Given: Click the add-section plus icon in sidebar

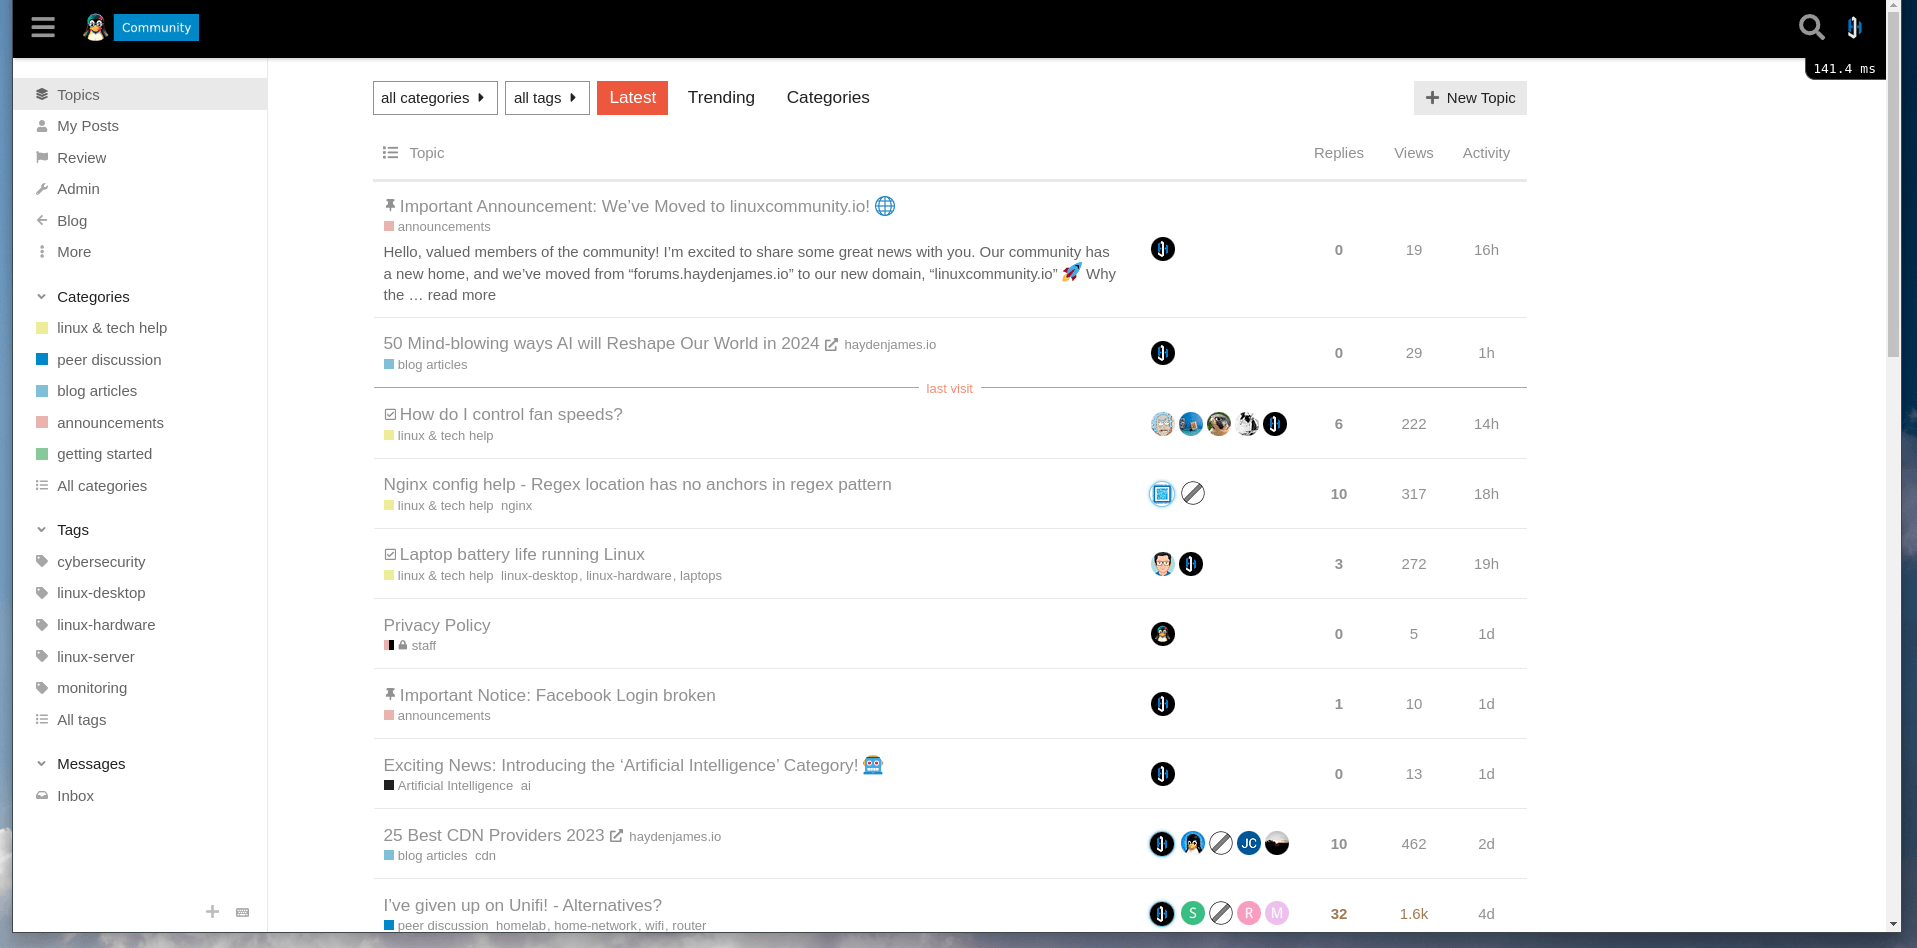Looking at the screenshot, I should (212, 912).
